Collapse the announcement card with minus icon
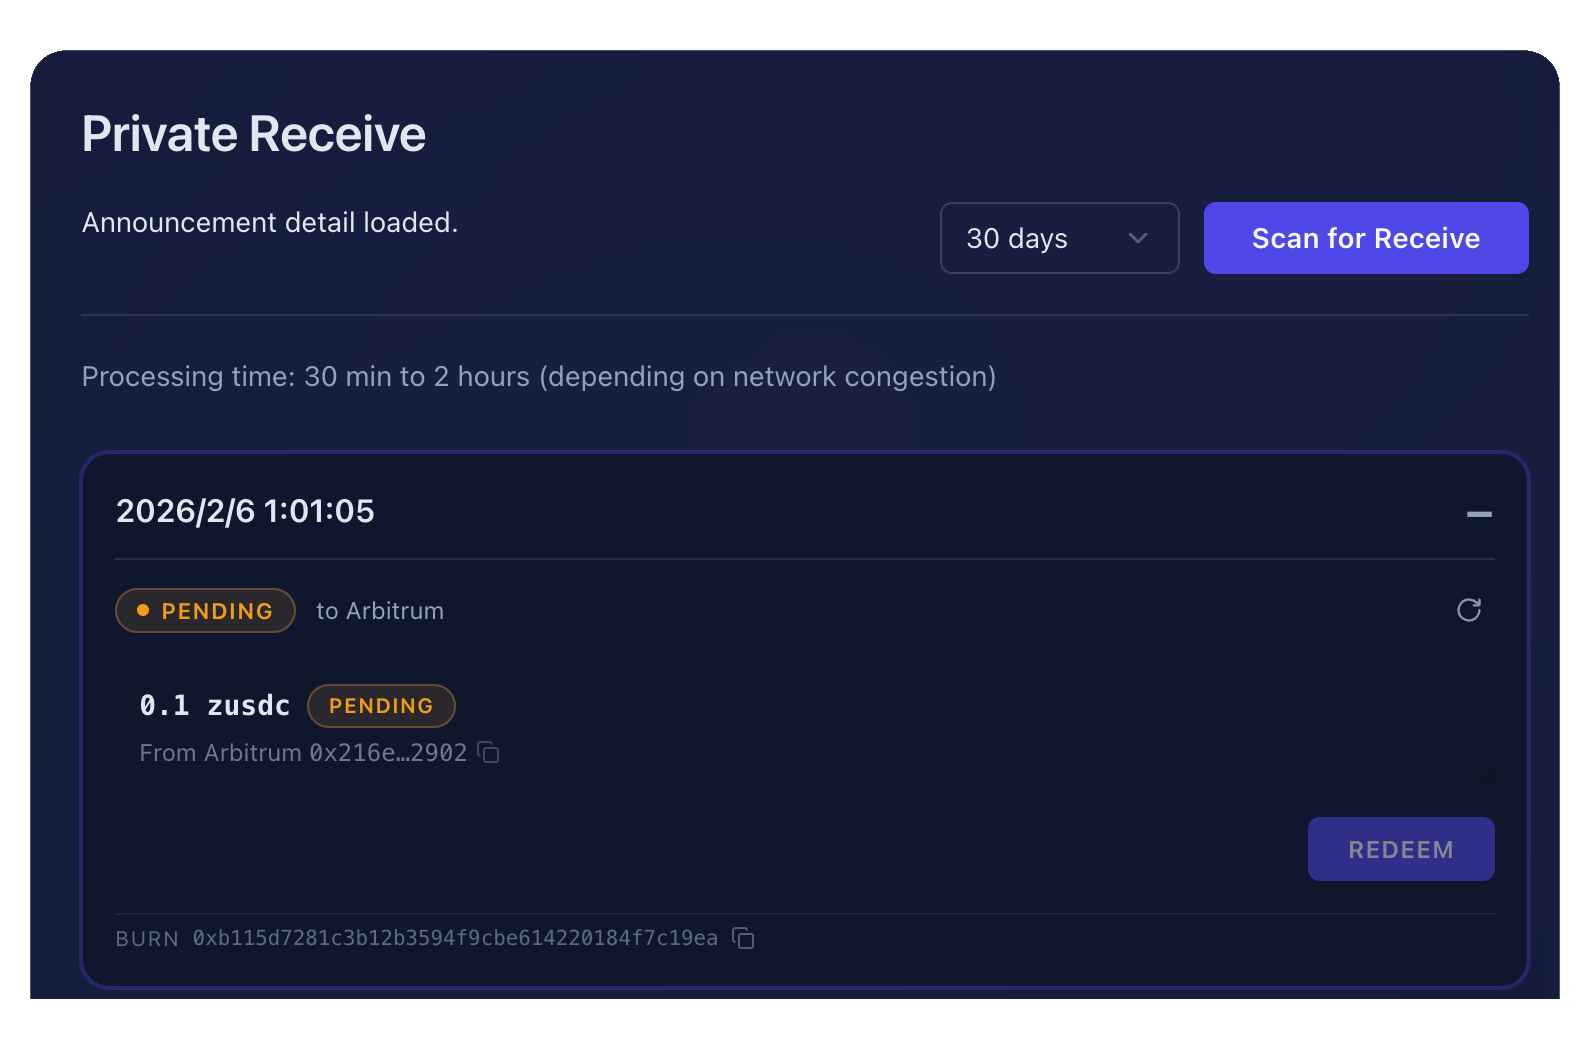This screenshot has height=1049, width=1590. point(1478,514)
